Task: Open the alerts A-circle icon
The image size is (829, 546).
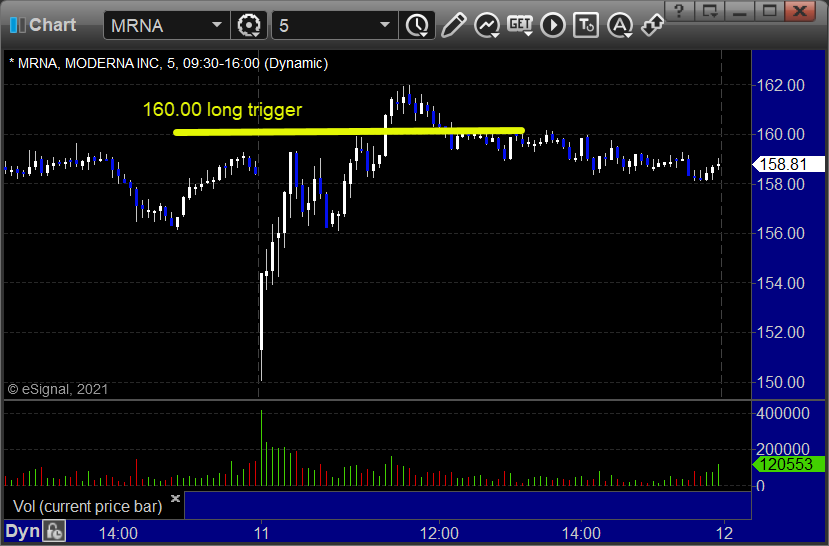Action: (620, 25)
